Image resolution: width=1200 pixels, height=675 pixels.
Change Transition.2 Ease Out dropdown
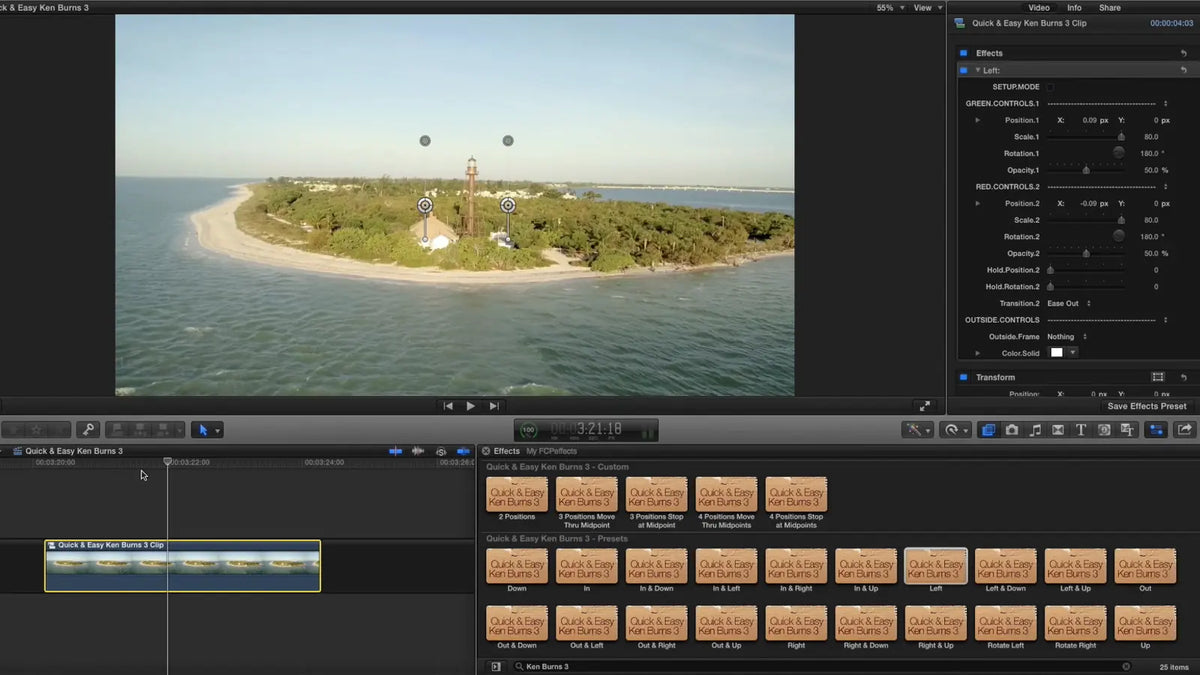(1069, 303)
